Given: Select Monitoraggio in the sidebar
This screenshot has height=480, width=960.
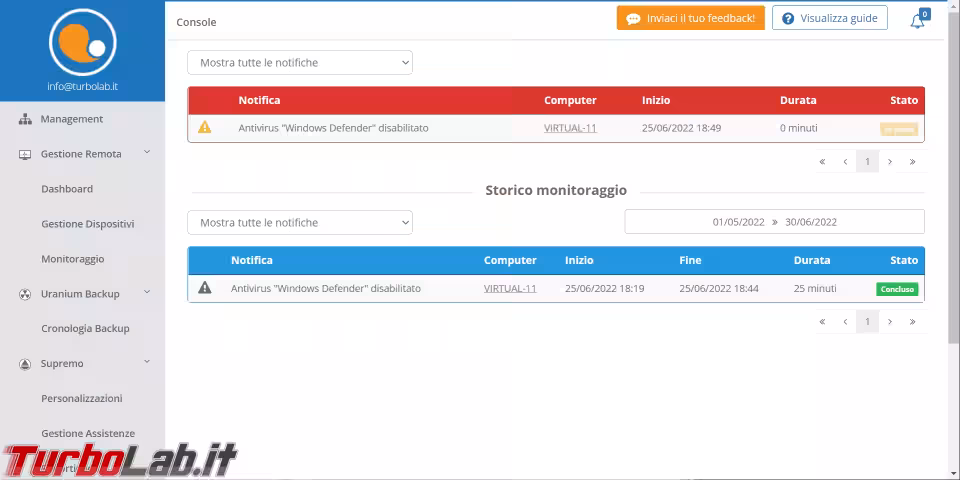Looking at the screenshot, I should (72, 259).
